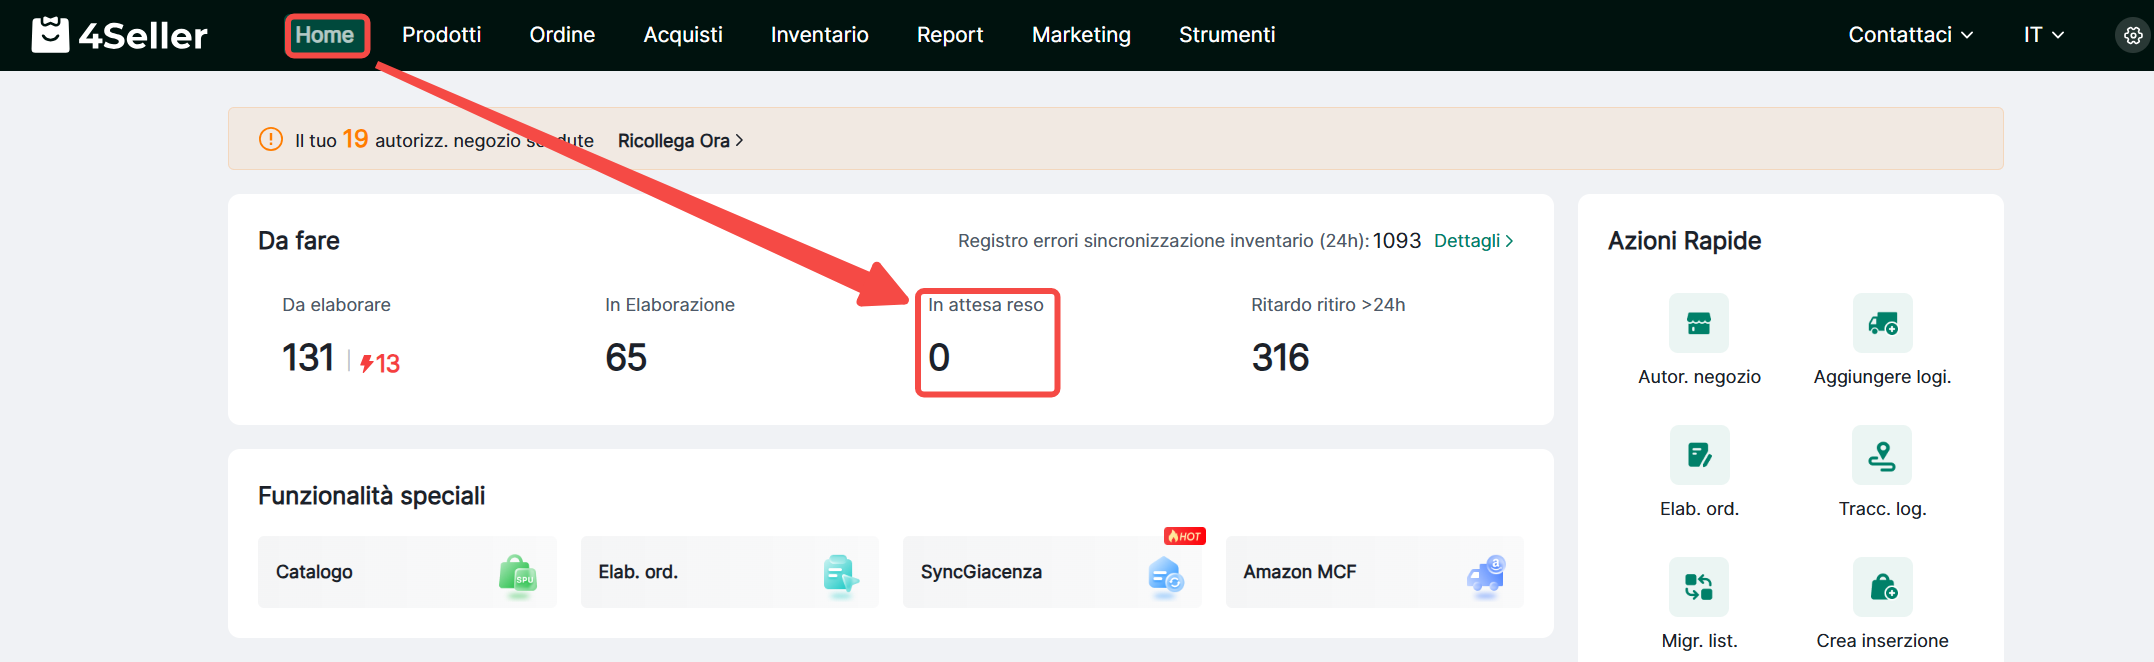Click the Ricollega Ora link
This screenshot has width=2154, height=662.
[680, 141]
